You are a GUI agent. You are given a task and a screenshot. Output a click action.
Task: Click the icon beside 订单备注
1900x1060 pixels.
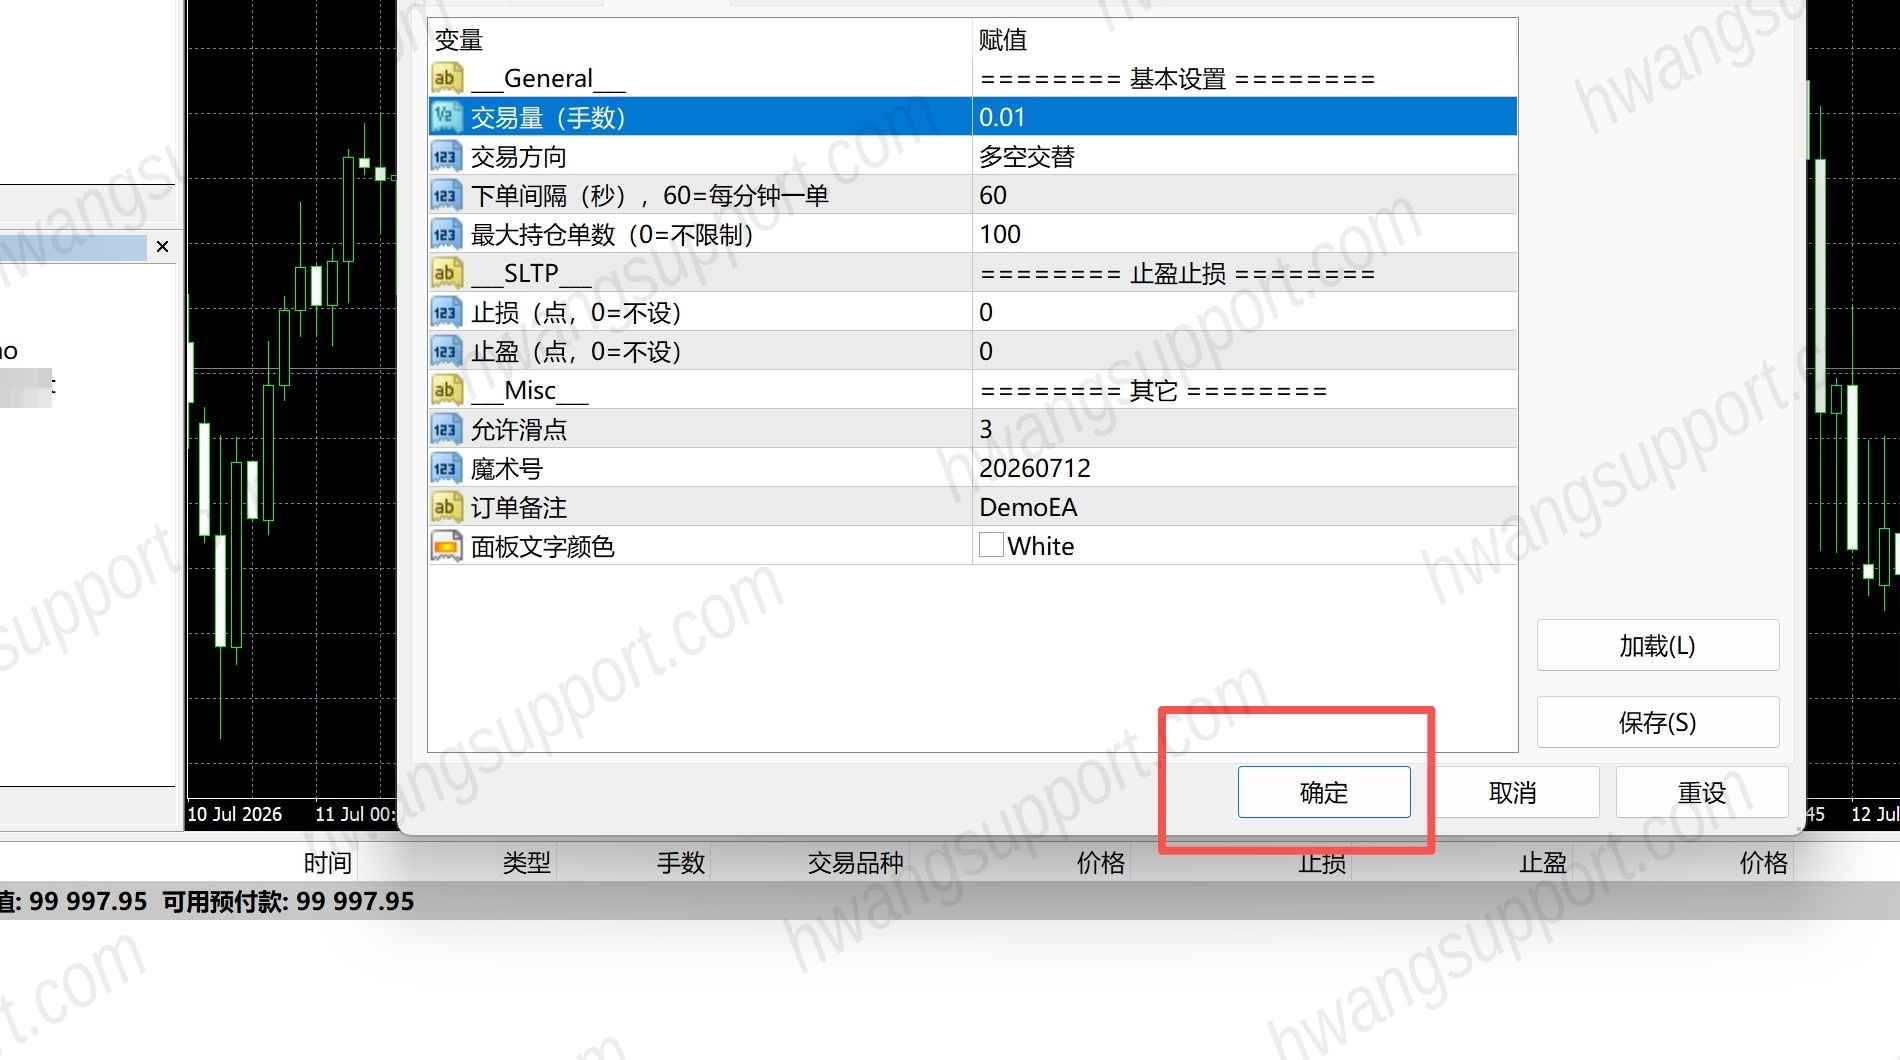pos(446,507)
